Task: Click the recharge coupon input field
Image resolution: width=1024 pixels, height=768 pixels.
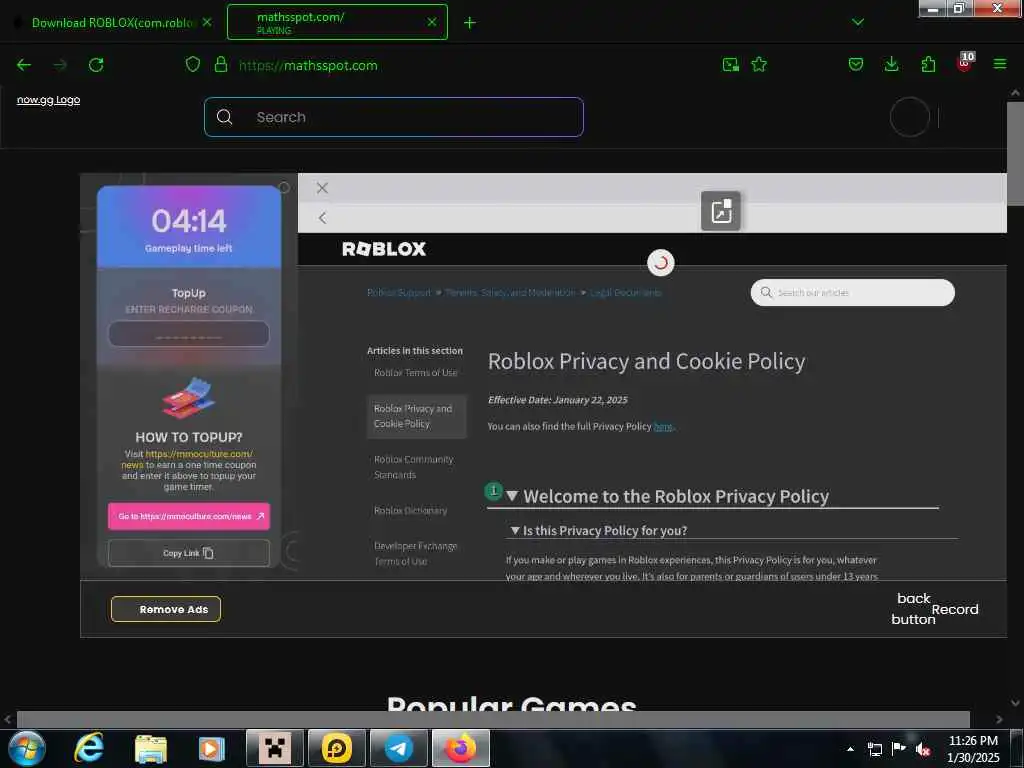Action: click(x=189, y=334)
